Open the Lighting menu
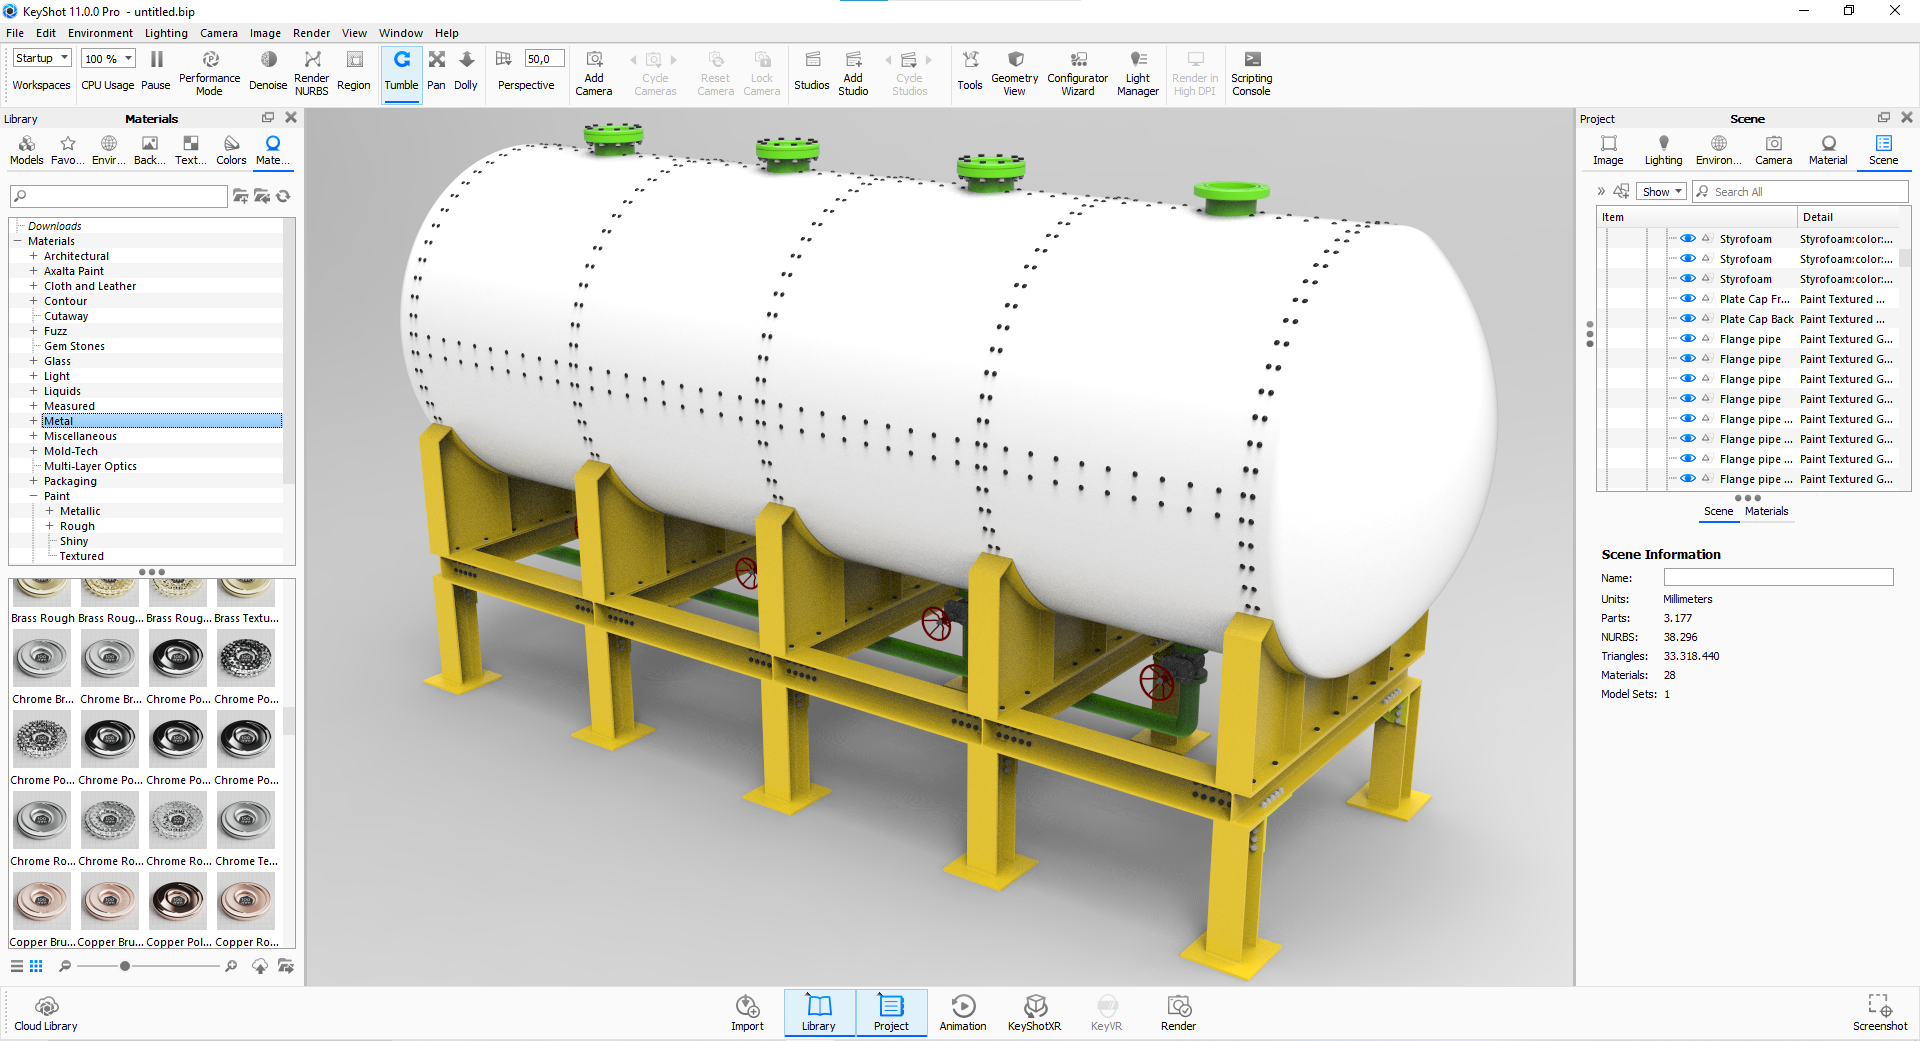1920x1041 pixels. pos(166,33)
